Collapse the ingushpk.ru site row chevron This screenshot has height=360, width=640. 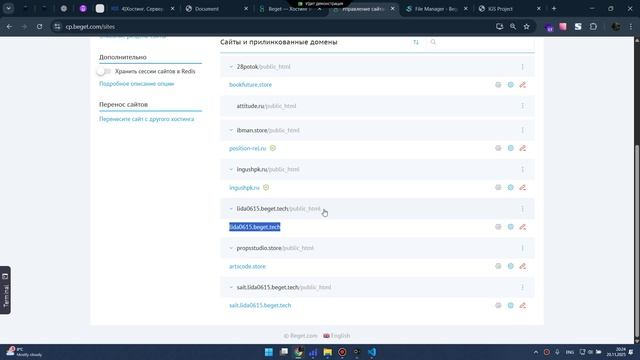[x=231, y=169]
